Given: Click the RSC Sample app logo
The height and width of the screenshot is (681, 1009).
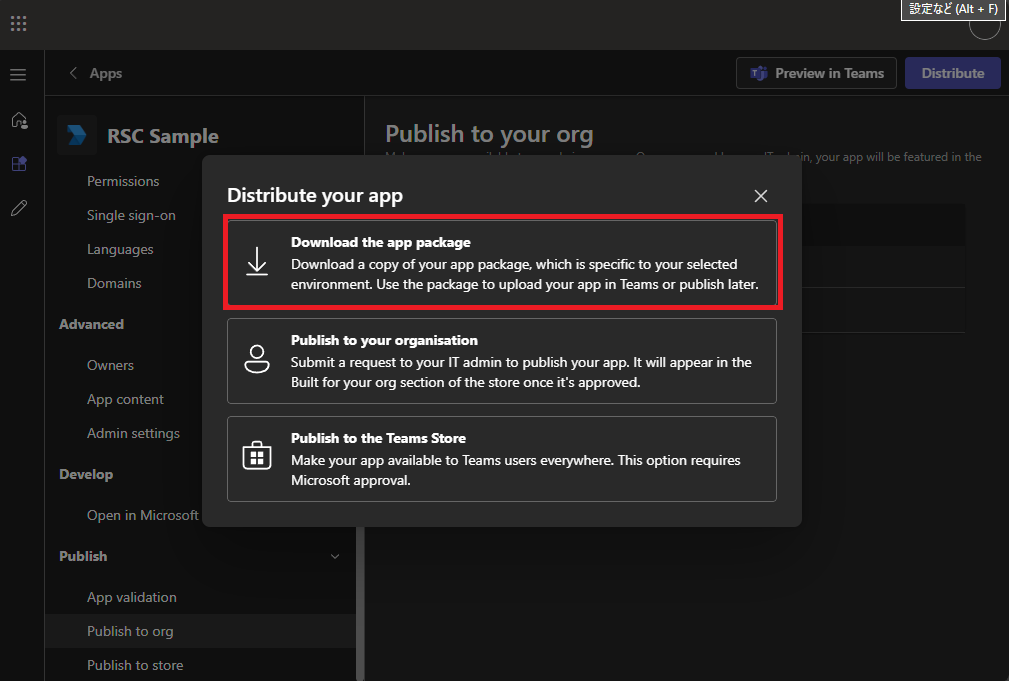Looking at the screenshot, I should click(77, 134).
